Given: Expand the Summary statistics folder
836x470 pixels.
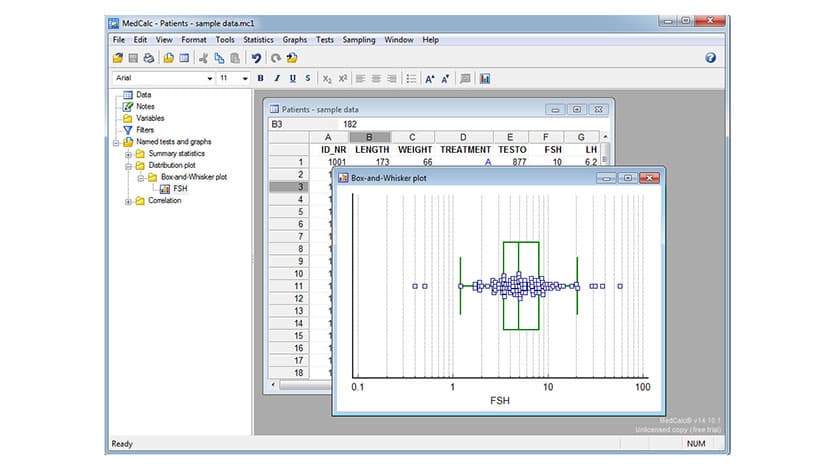Looking at the screenshot, I should 128,154.
